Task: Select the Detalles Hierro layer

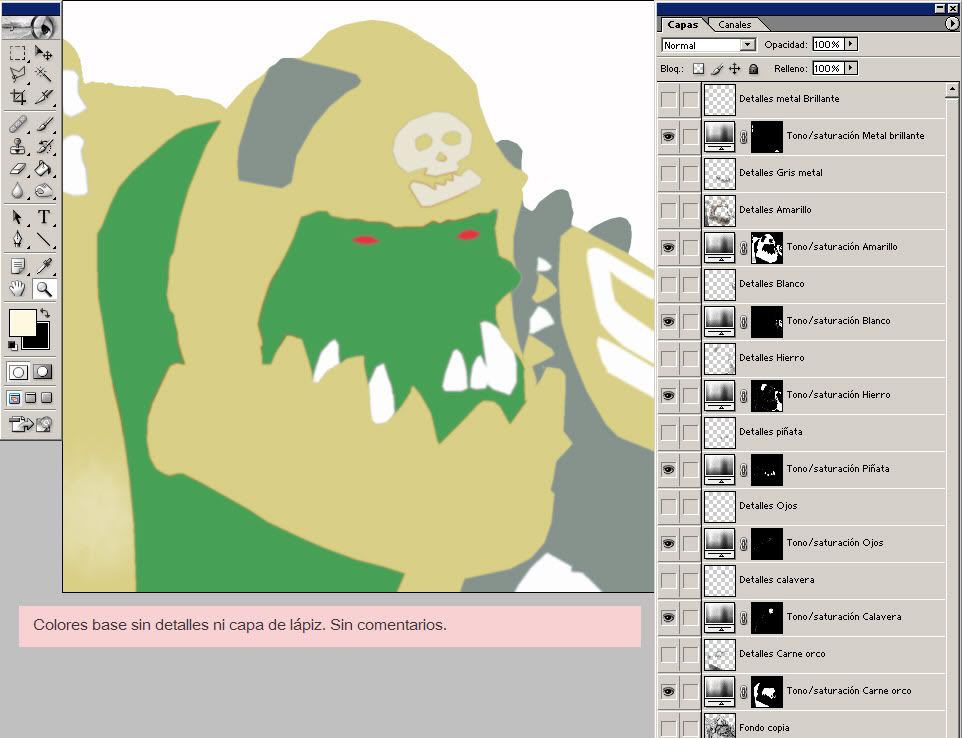Action: [823, 358]
